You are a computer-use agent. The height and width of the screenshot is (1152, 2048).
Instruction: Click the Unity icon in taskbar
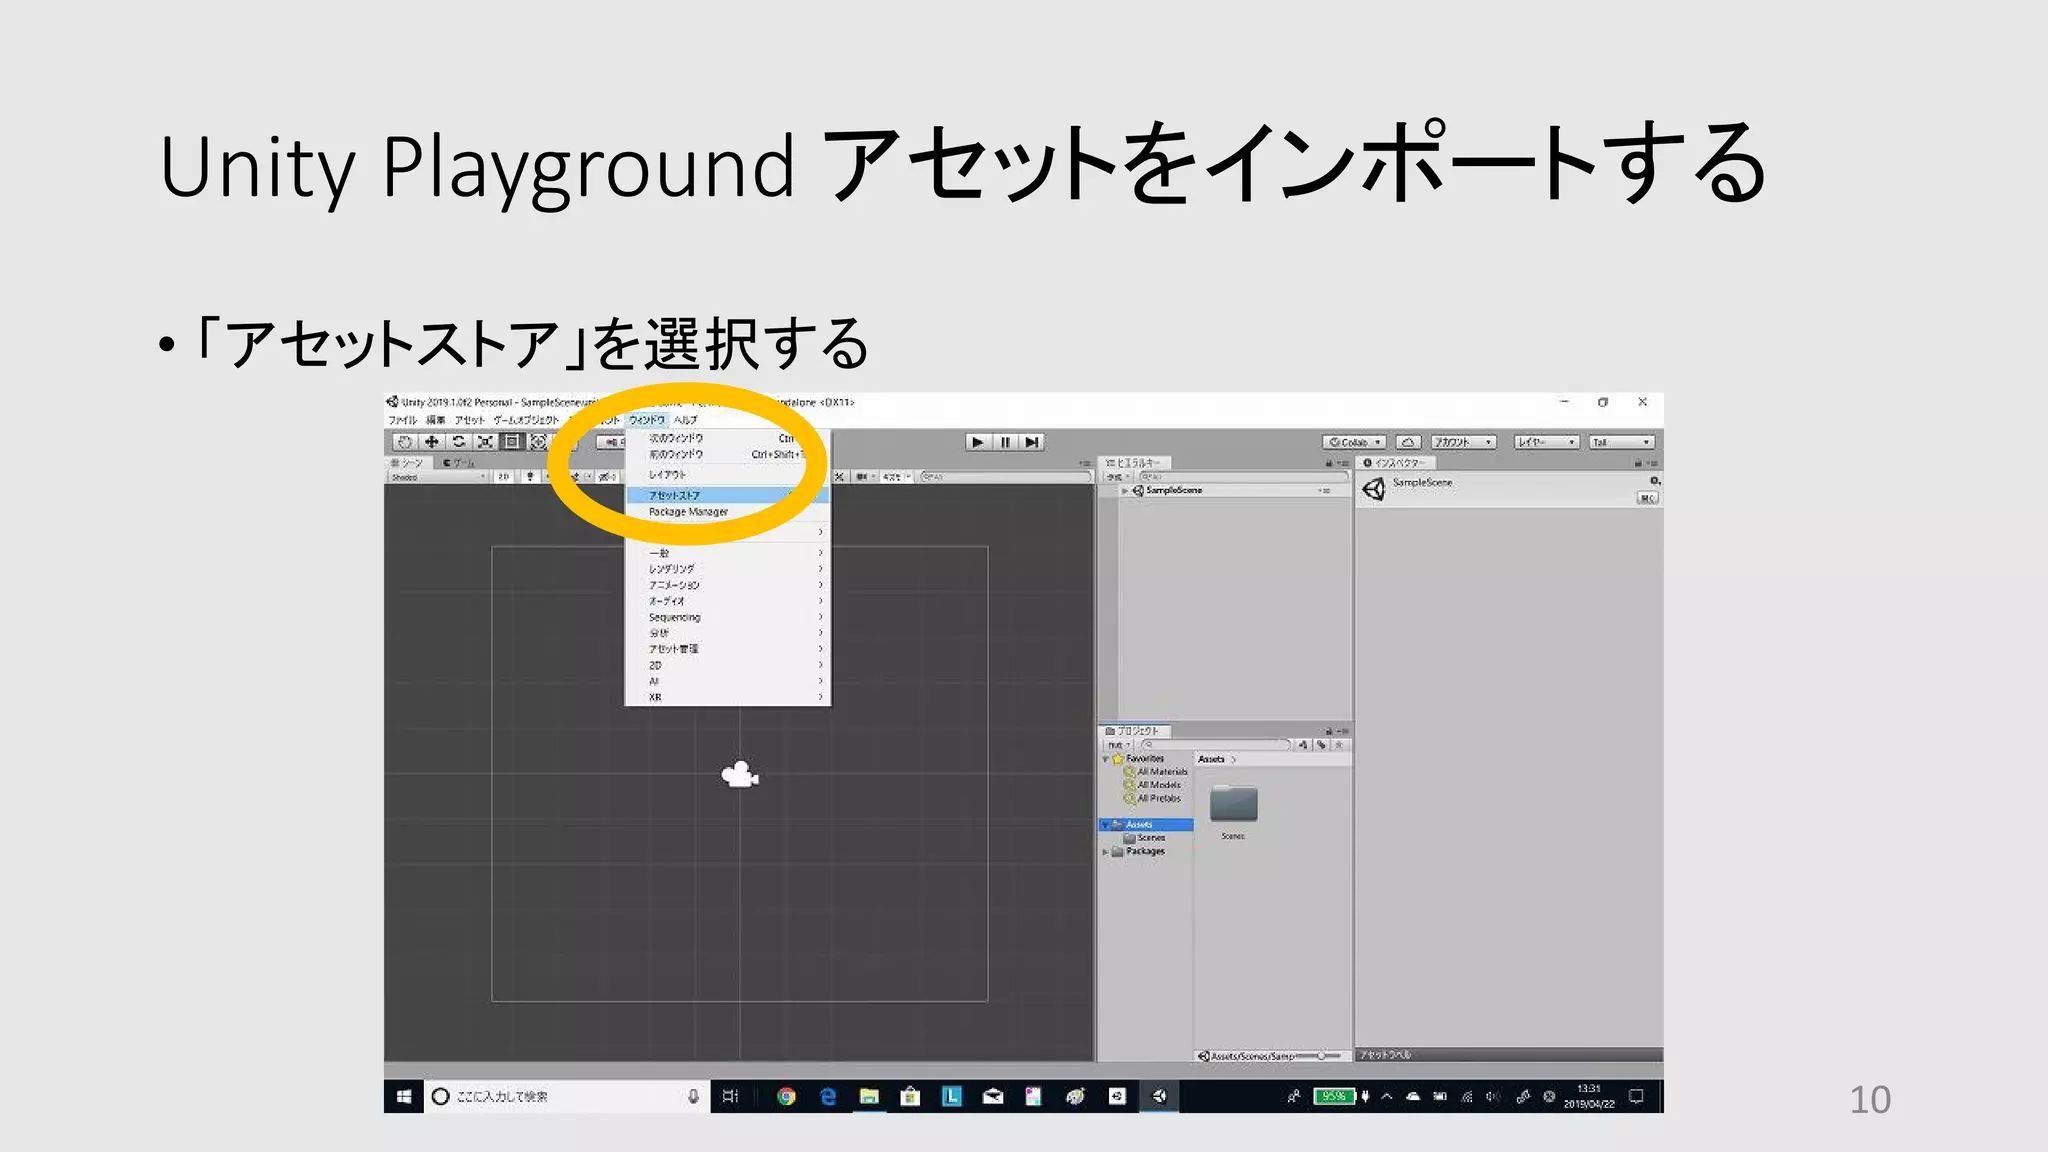coord(1159,1096)
